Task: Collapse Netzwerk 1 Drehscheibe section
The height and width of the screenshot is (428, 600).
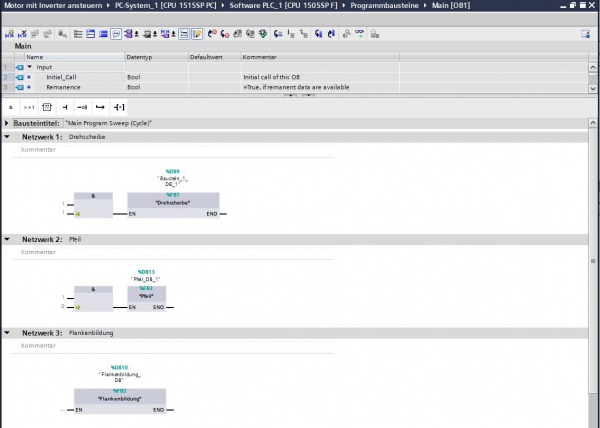Action: [8, 136]
